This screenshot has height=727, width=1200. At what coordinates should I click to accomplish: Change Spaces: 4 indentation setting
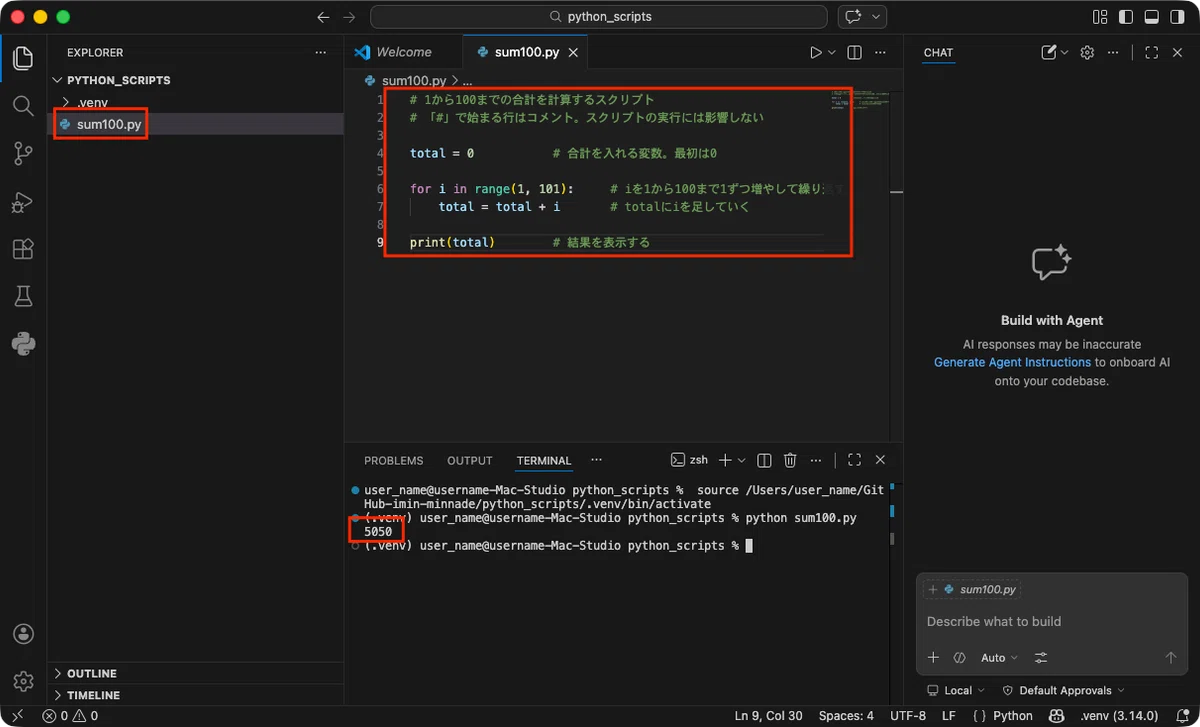pyautogui.click(x=846, y=716)
